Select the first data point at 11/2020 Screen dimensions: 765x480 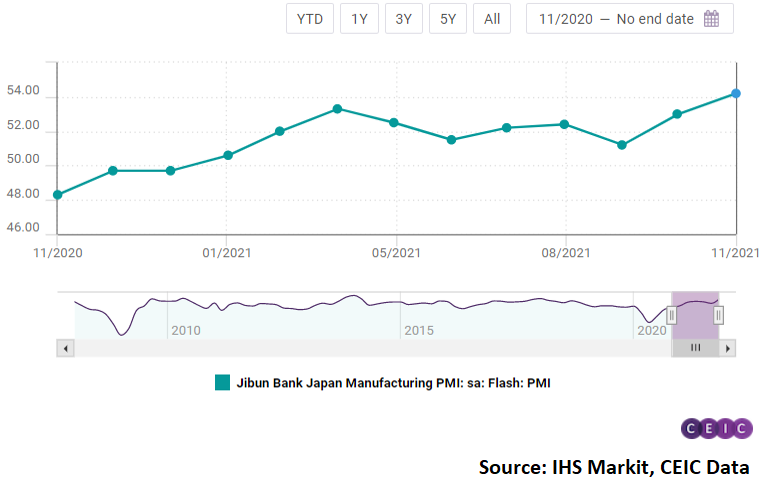pos(58,195)
